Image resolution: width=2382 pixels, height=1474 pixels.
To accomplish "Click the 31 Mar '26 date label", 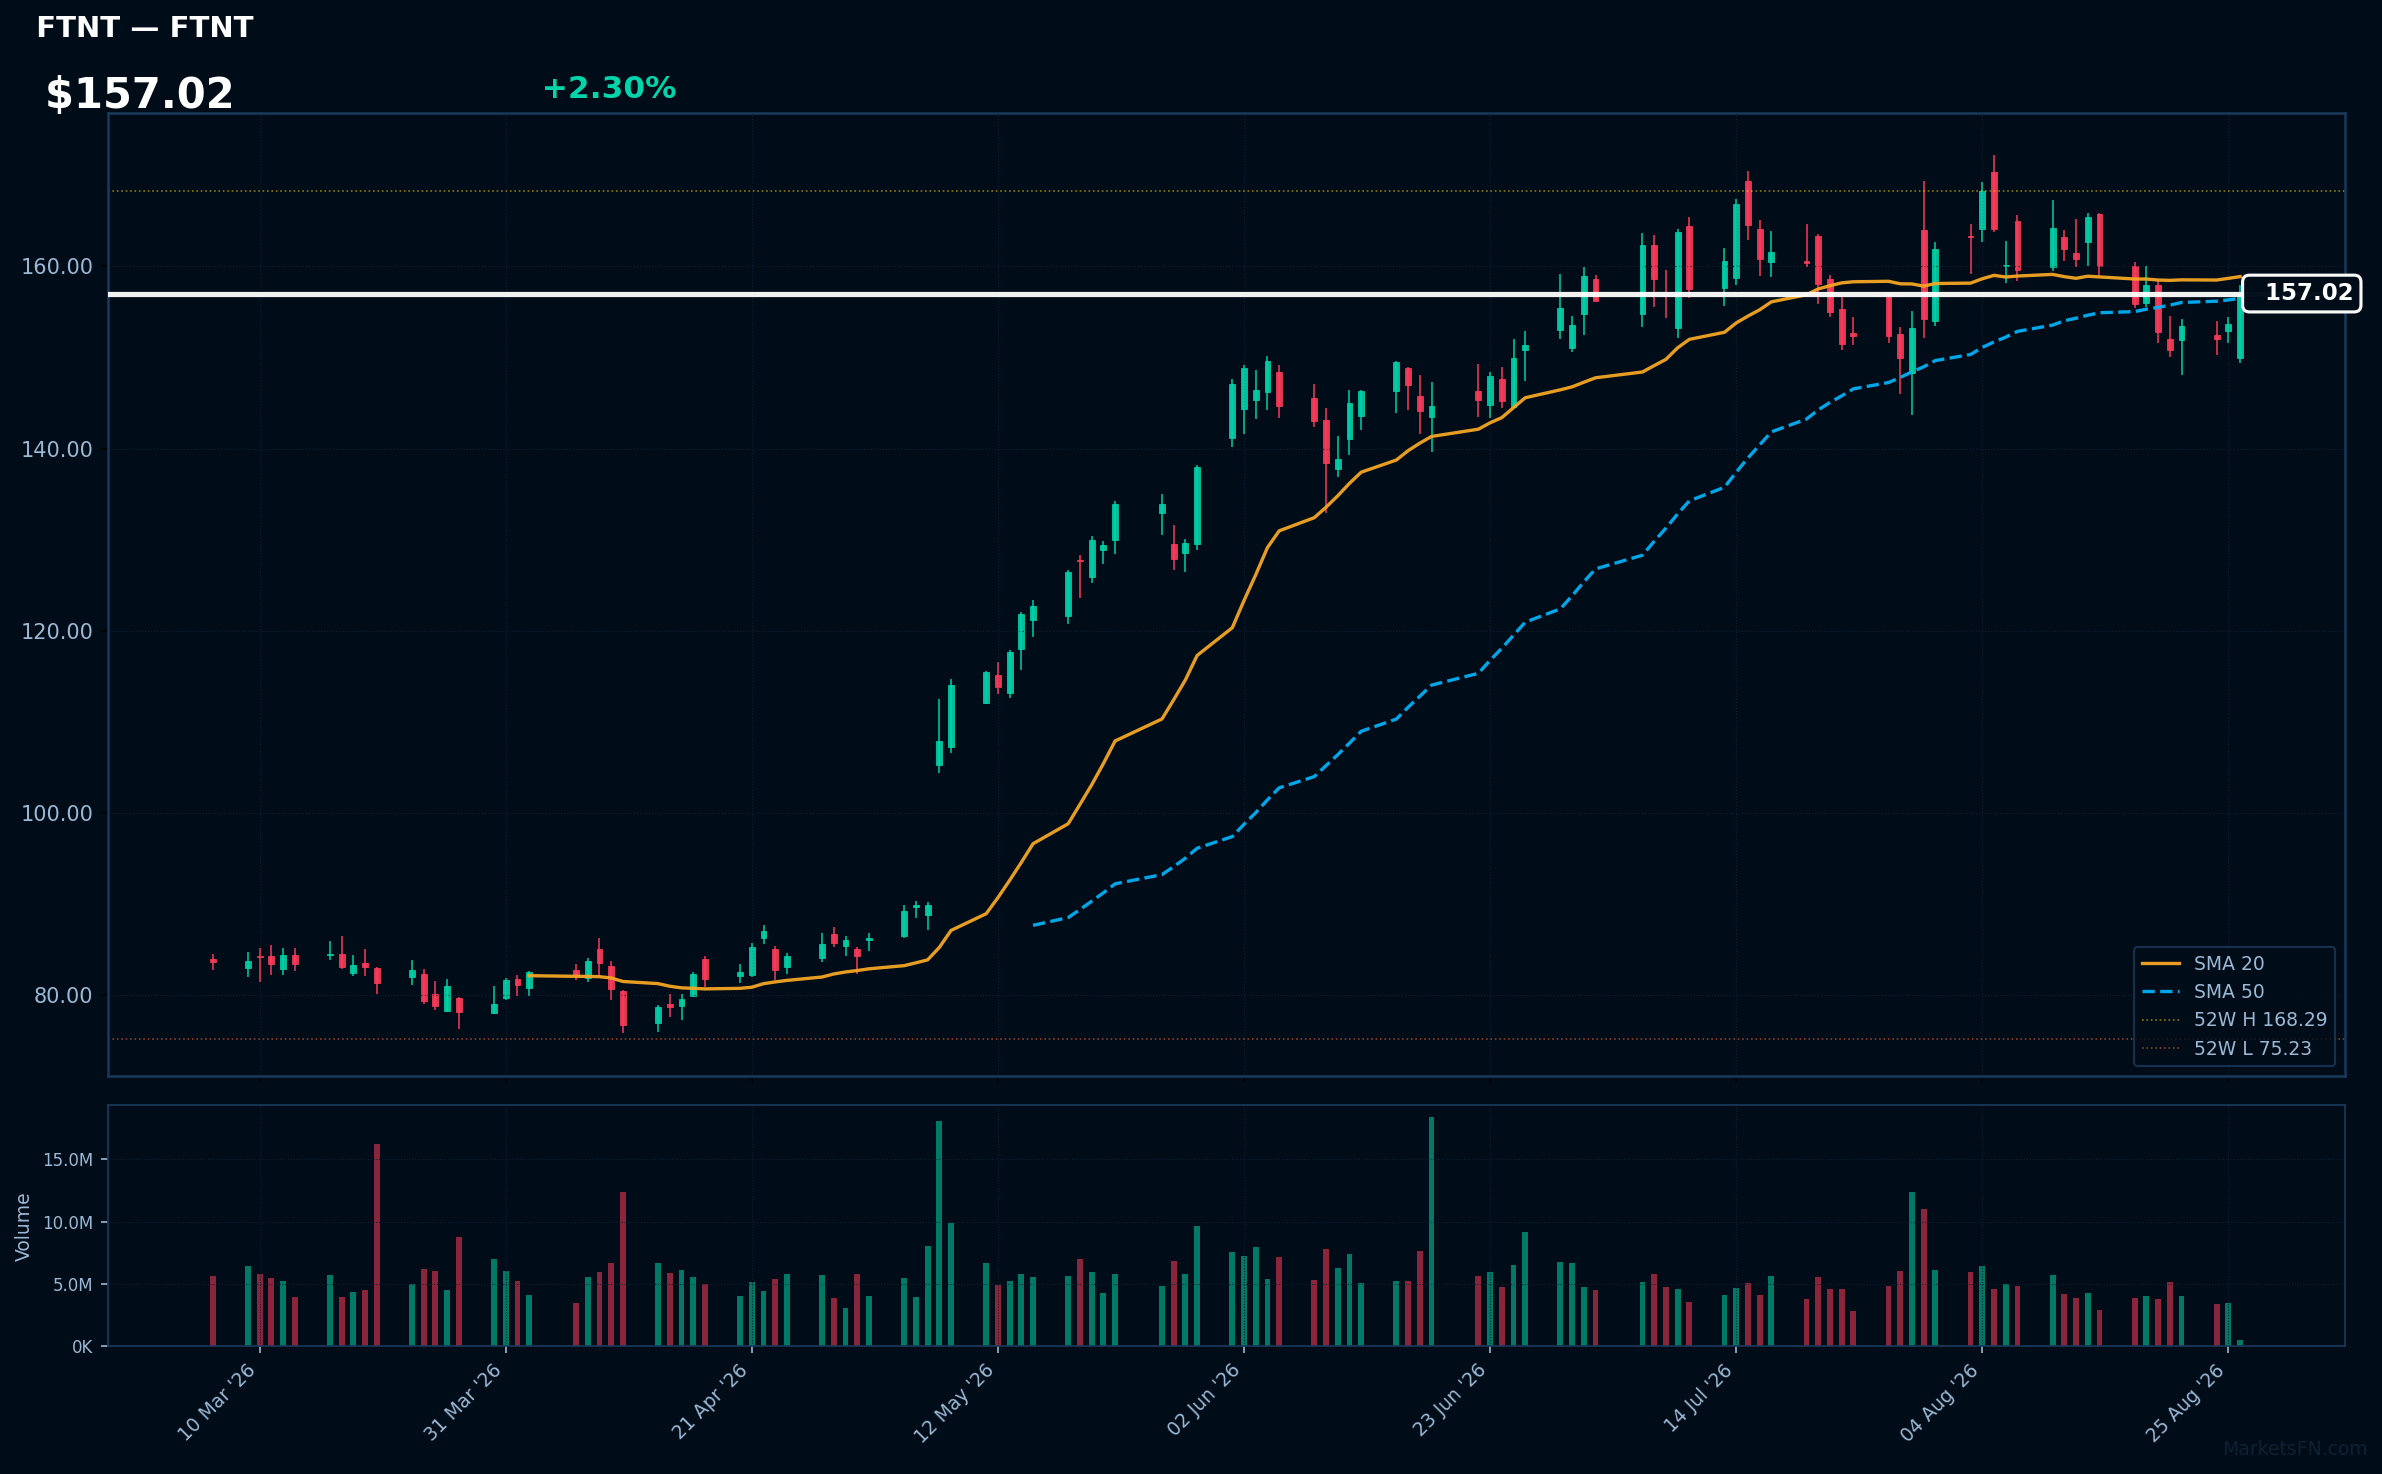I will point(462,1402).
